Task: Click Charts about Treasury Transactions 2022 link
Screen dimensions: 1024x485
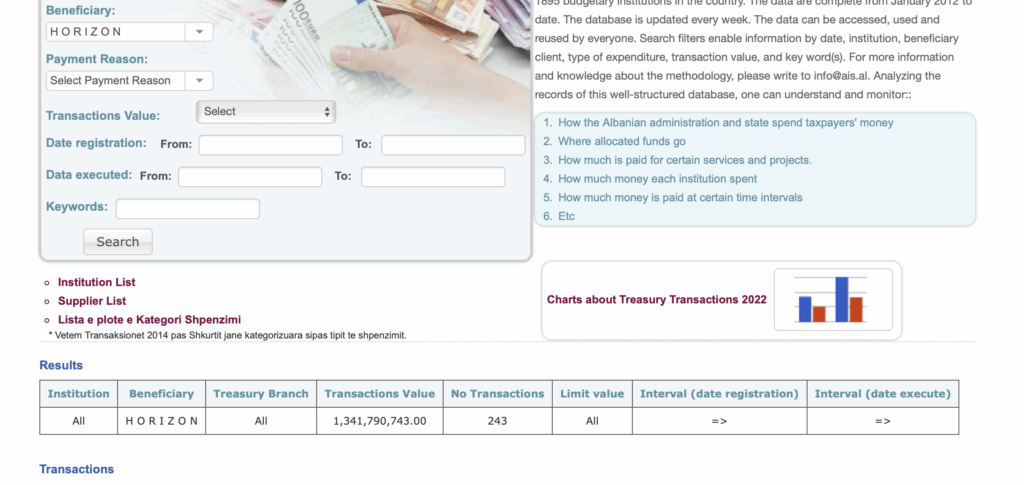Action: pyautogui.click(x=656, y=300)
